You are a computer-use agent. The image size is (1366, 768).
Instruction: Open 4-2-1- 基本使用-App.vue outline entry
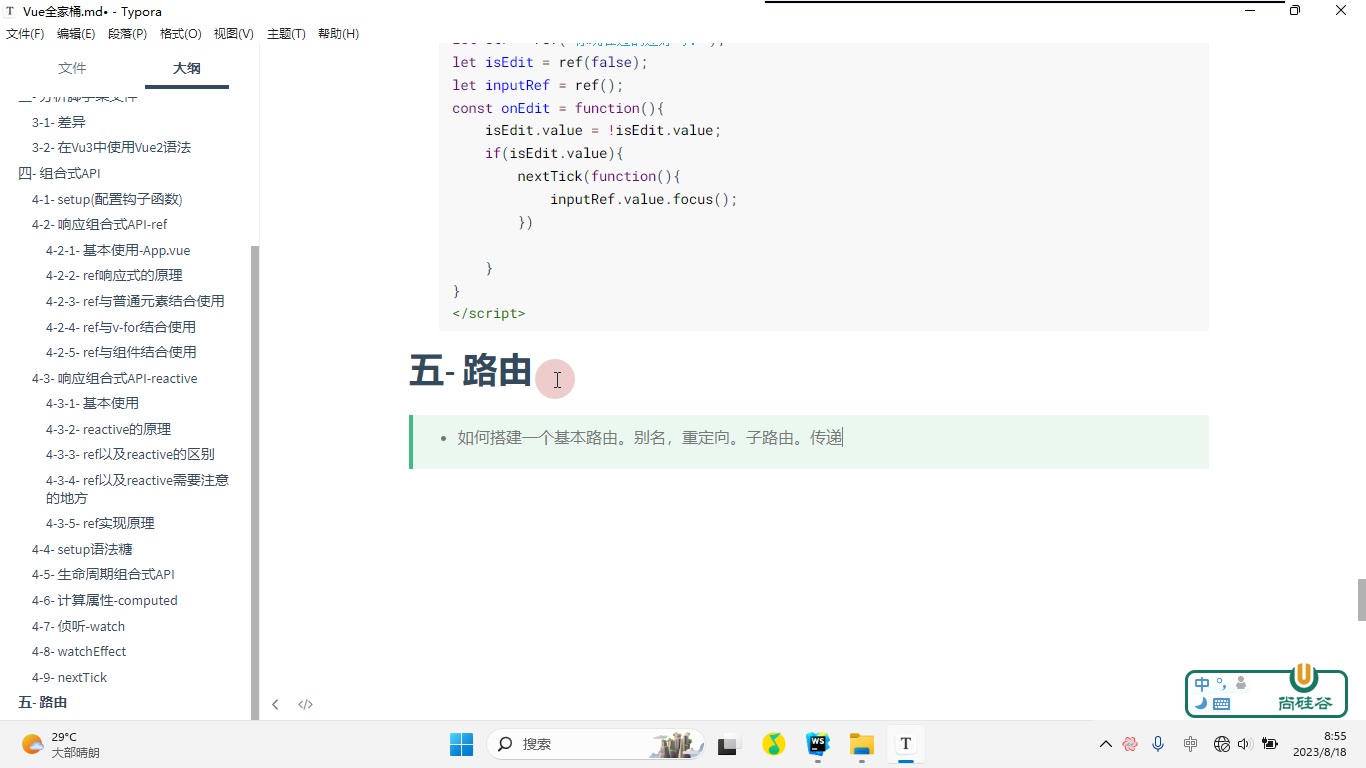118,250
